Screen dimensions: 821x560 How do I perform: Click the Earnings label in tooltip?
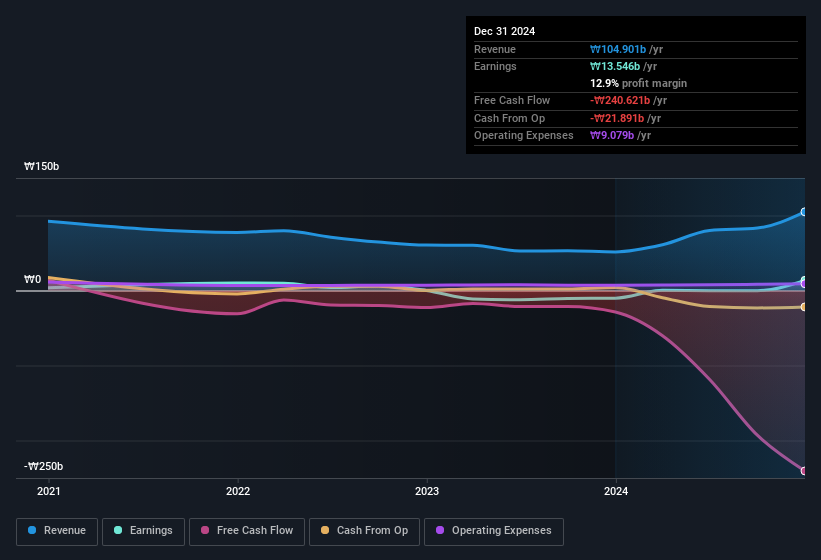click(x=495, y=66)
